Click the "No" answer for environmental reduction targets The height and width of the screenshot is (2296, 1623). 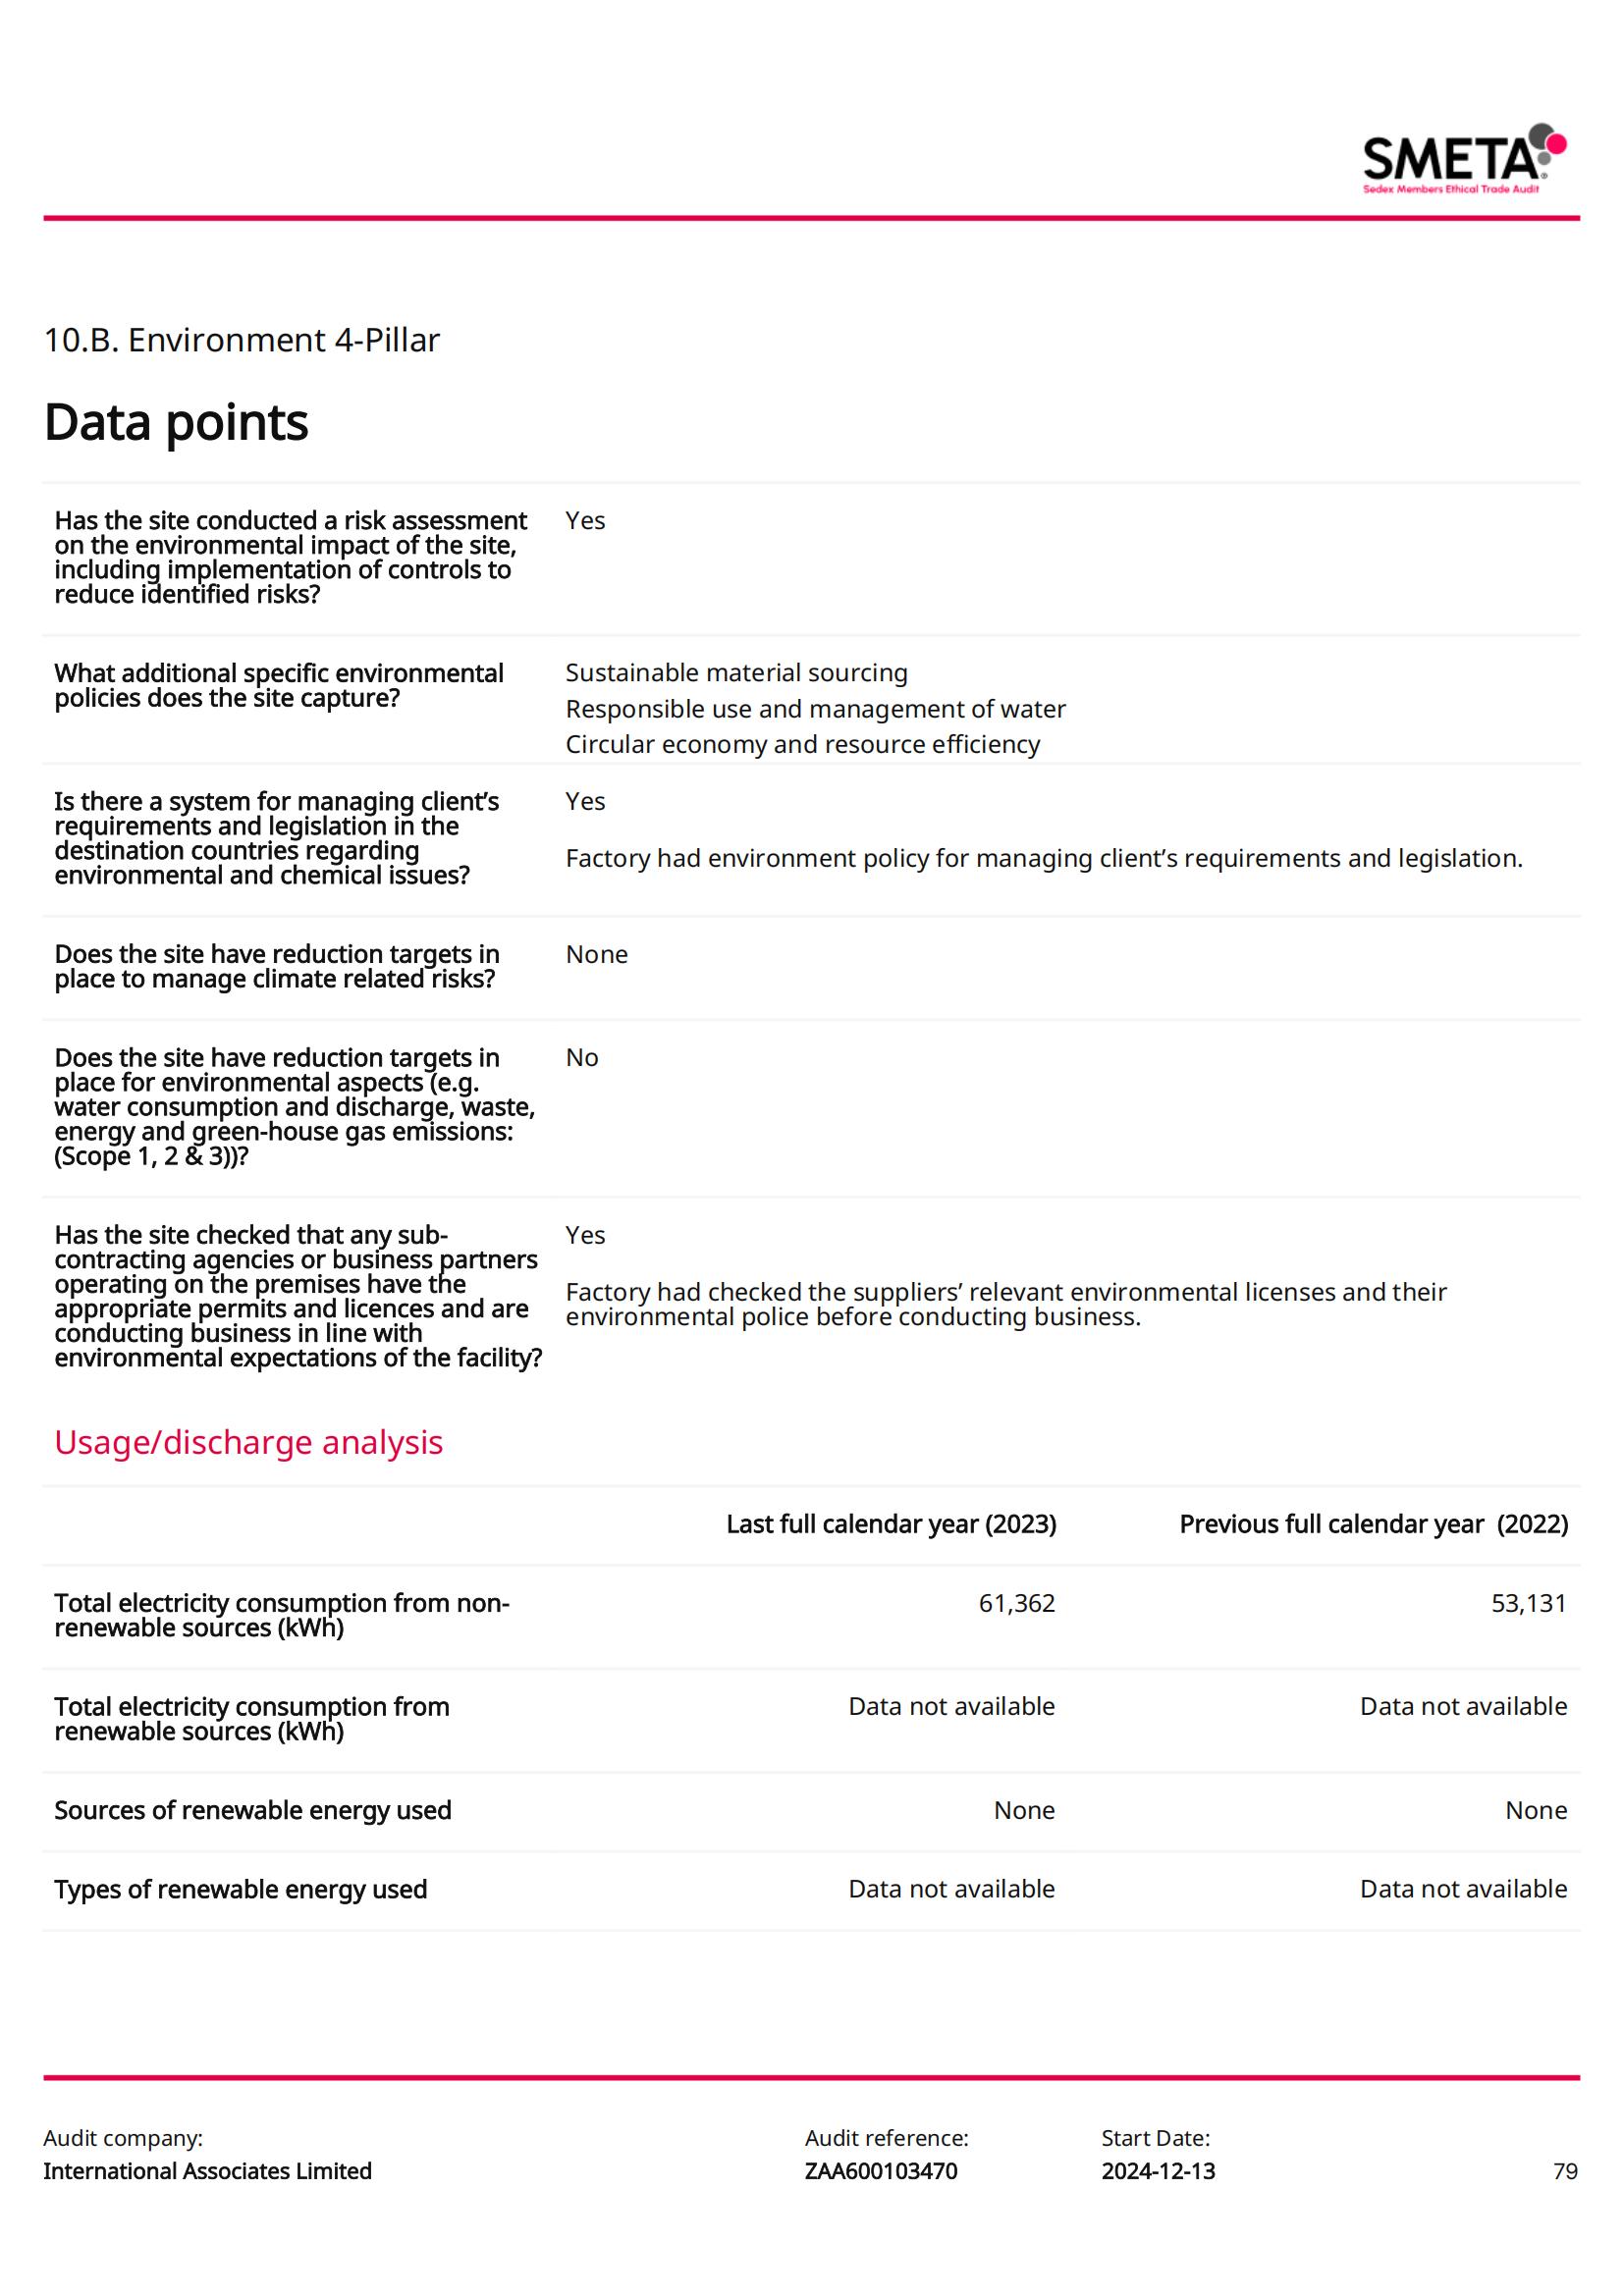pyautogui.click(x=581, y=1058)
